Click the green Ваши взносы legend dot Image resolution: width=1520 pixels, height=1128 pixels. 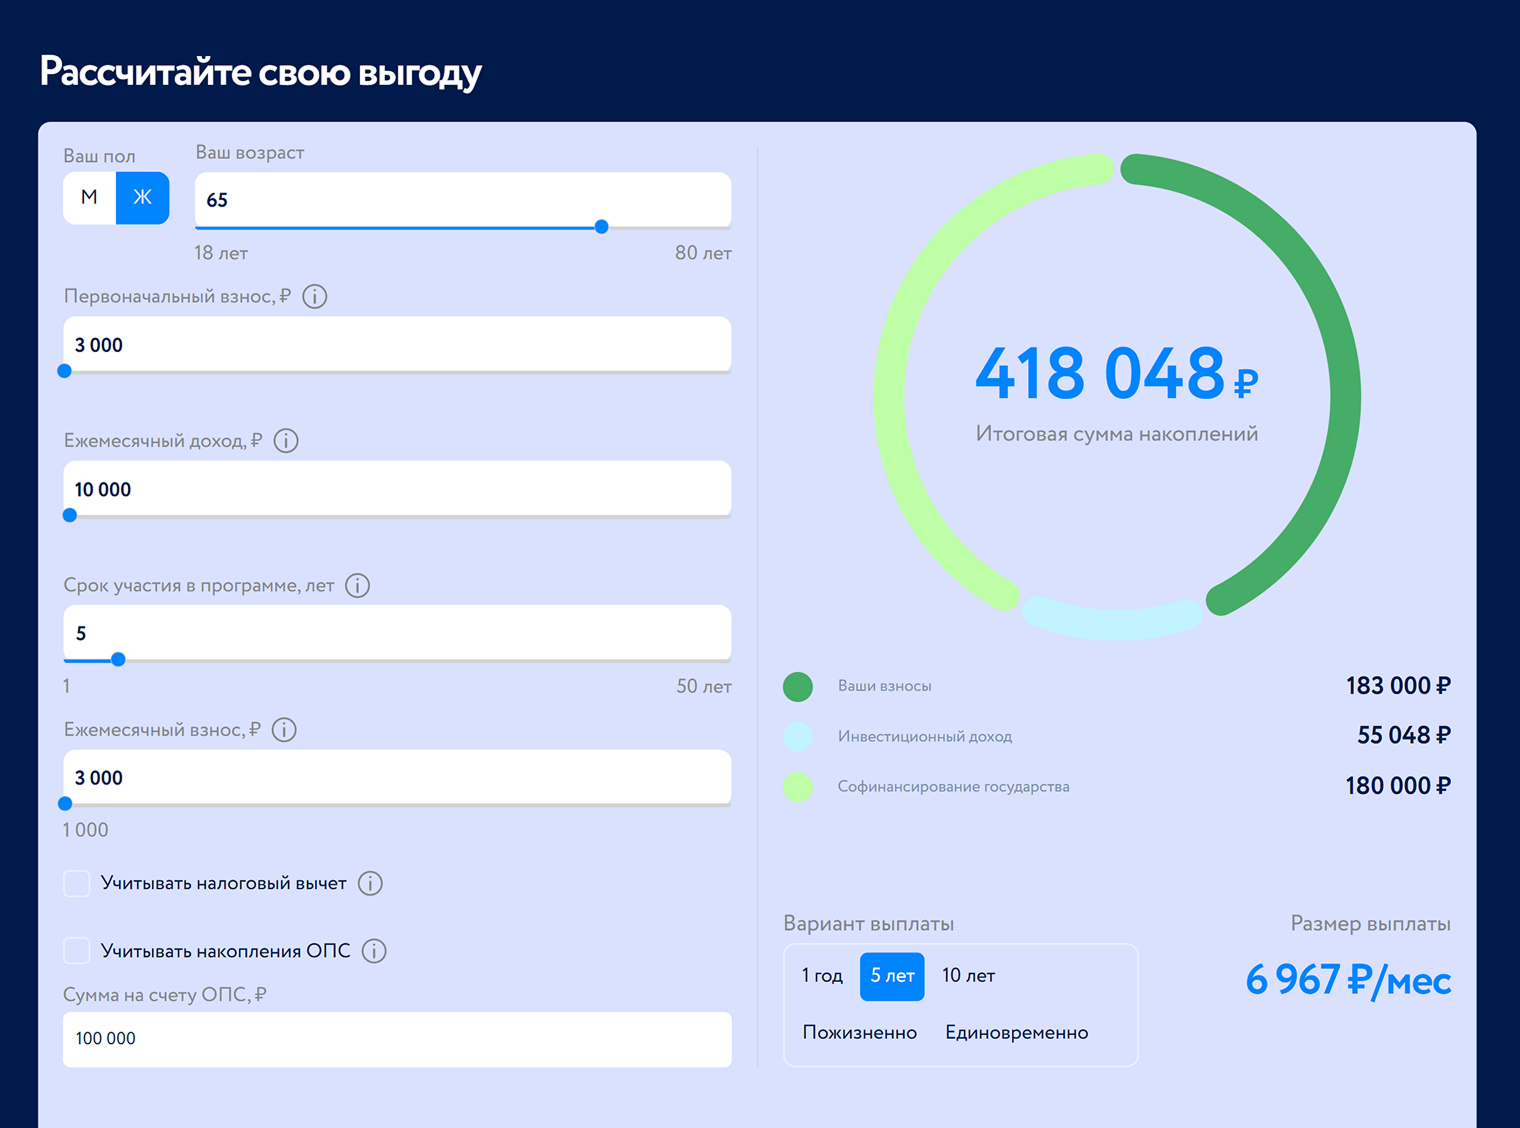(x=798, y=687)
